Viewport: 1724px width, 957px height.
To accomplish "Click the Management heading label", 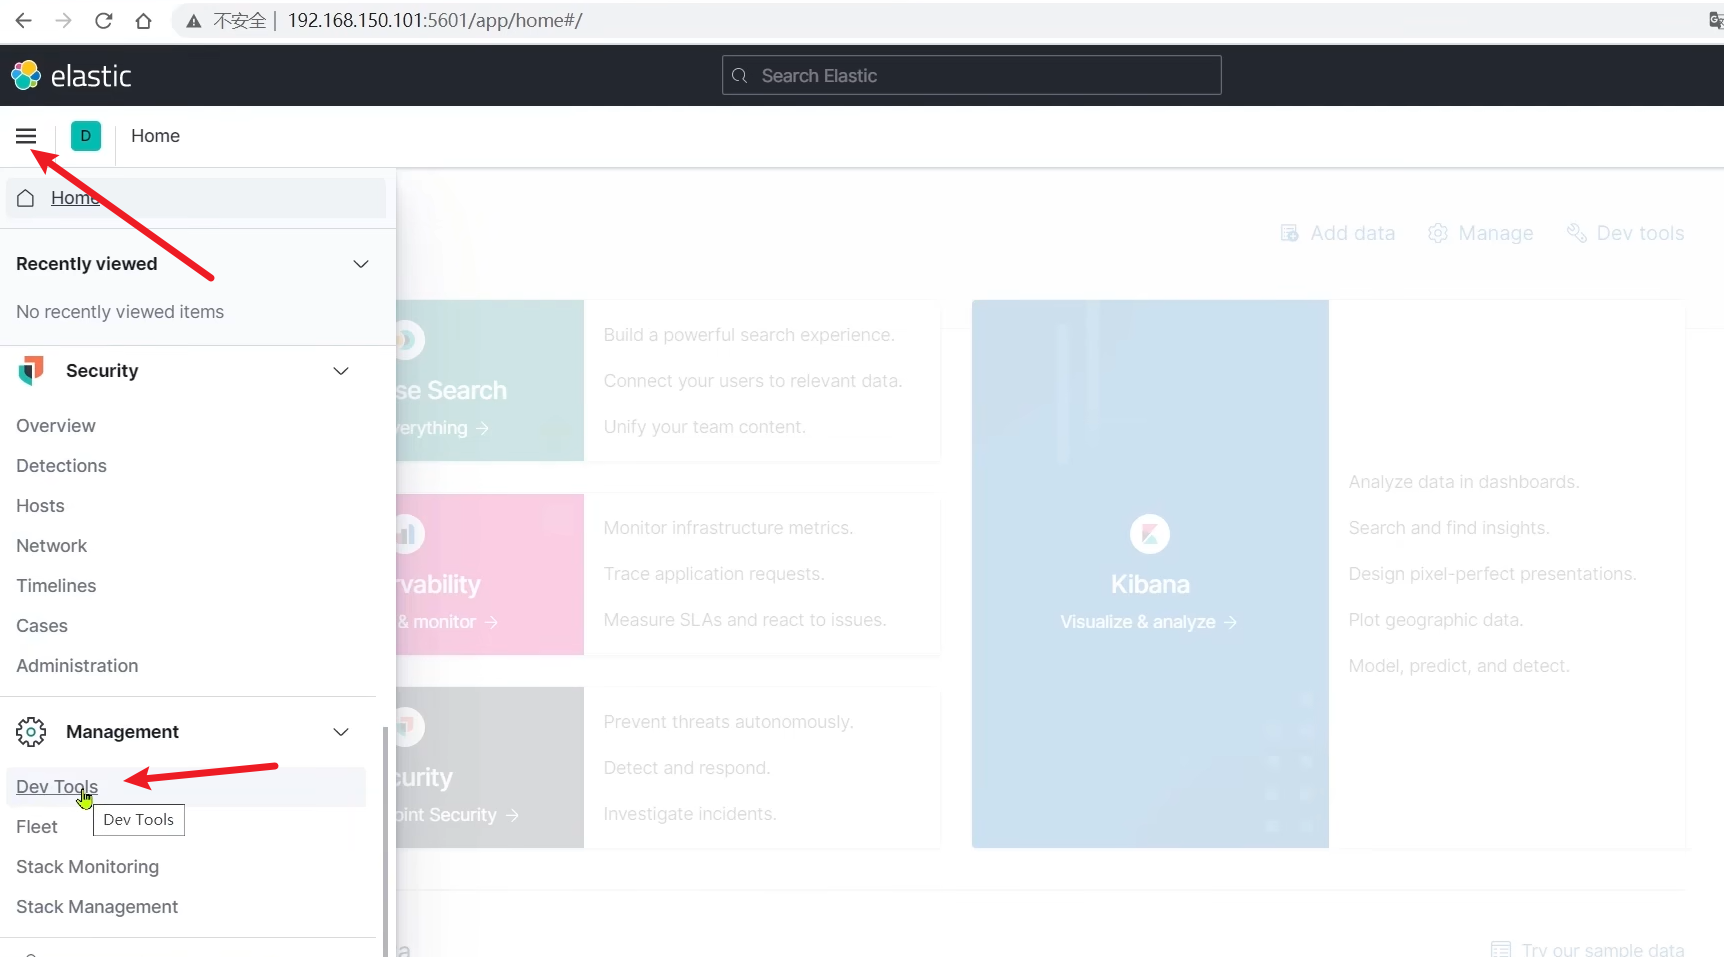I will (x=122, y=732).
